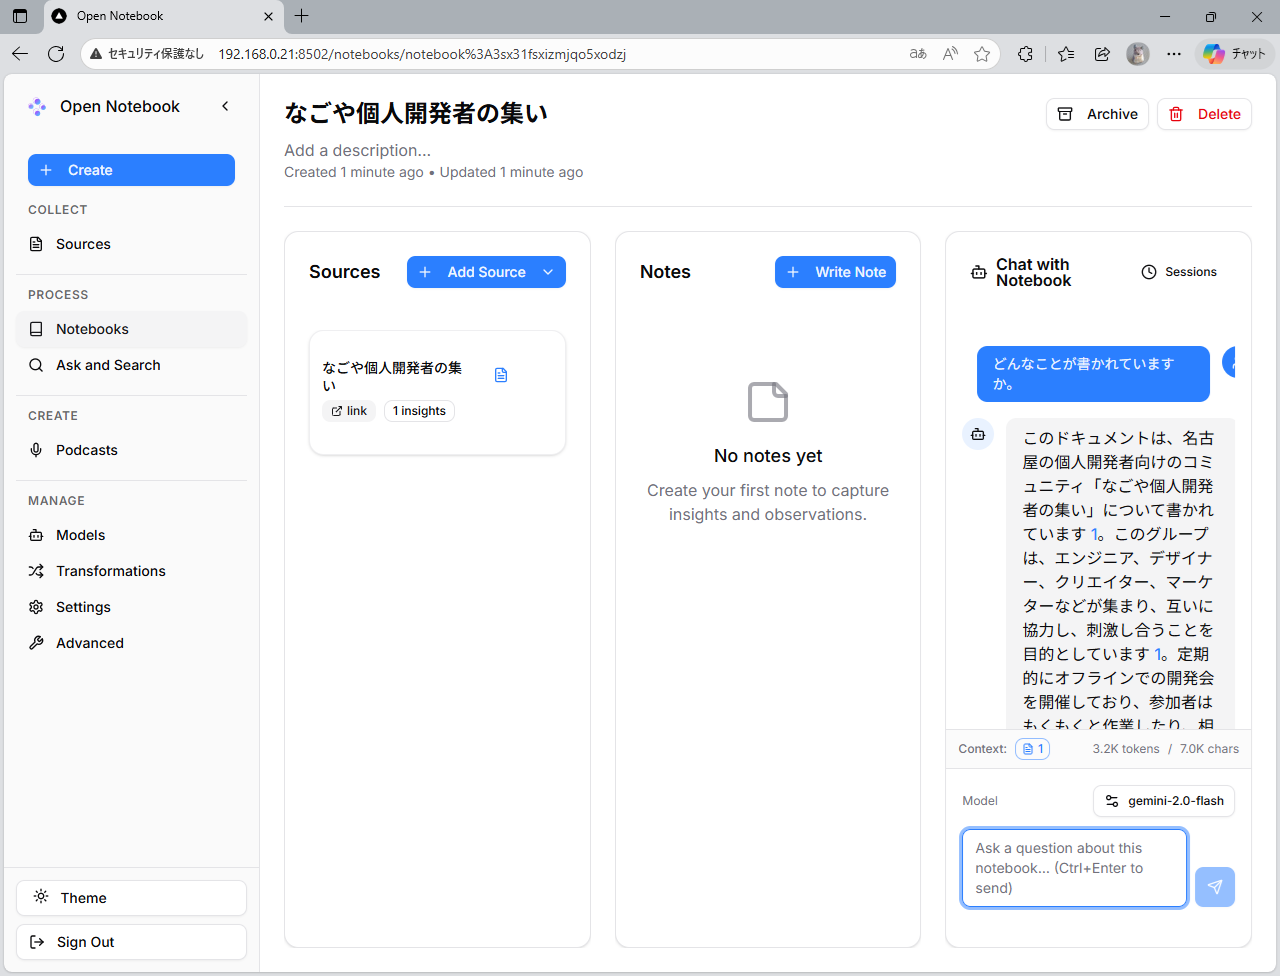Select the Open Notebook browser tab
This screenshot has height=976, width=1280.
click(163, 16)
